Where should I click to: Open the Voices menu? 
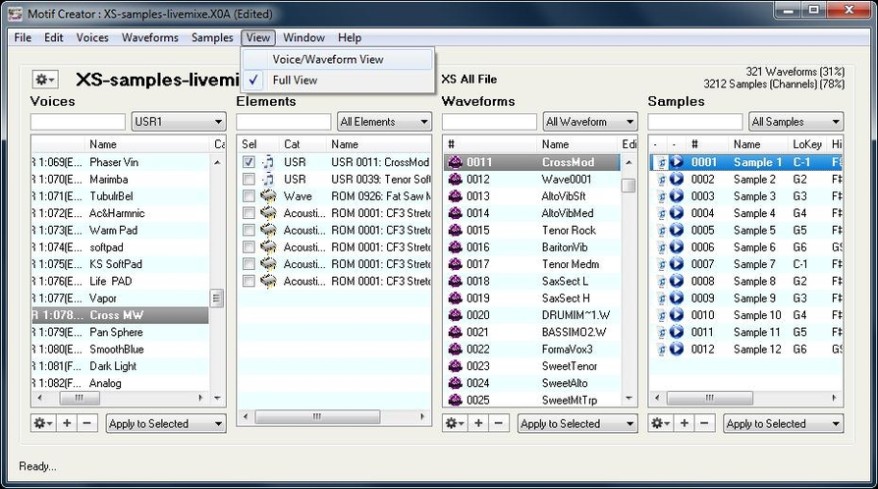pyautogui.click(x=92, y=38)
